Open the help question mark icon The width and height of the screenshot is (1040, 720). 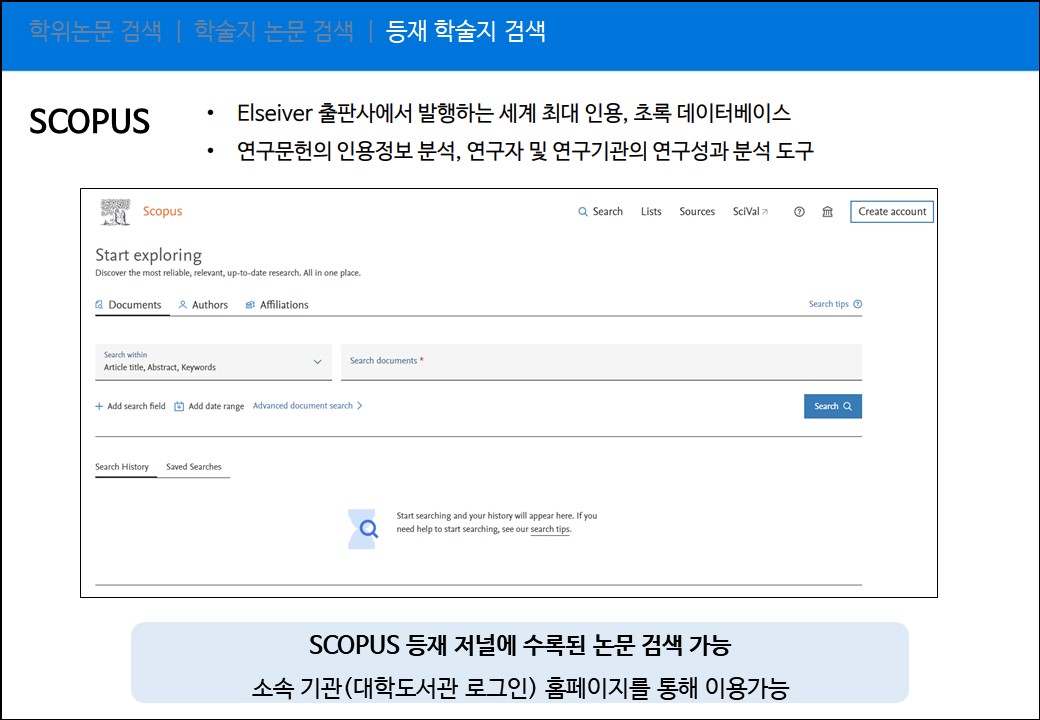pos(799,212)
